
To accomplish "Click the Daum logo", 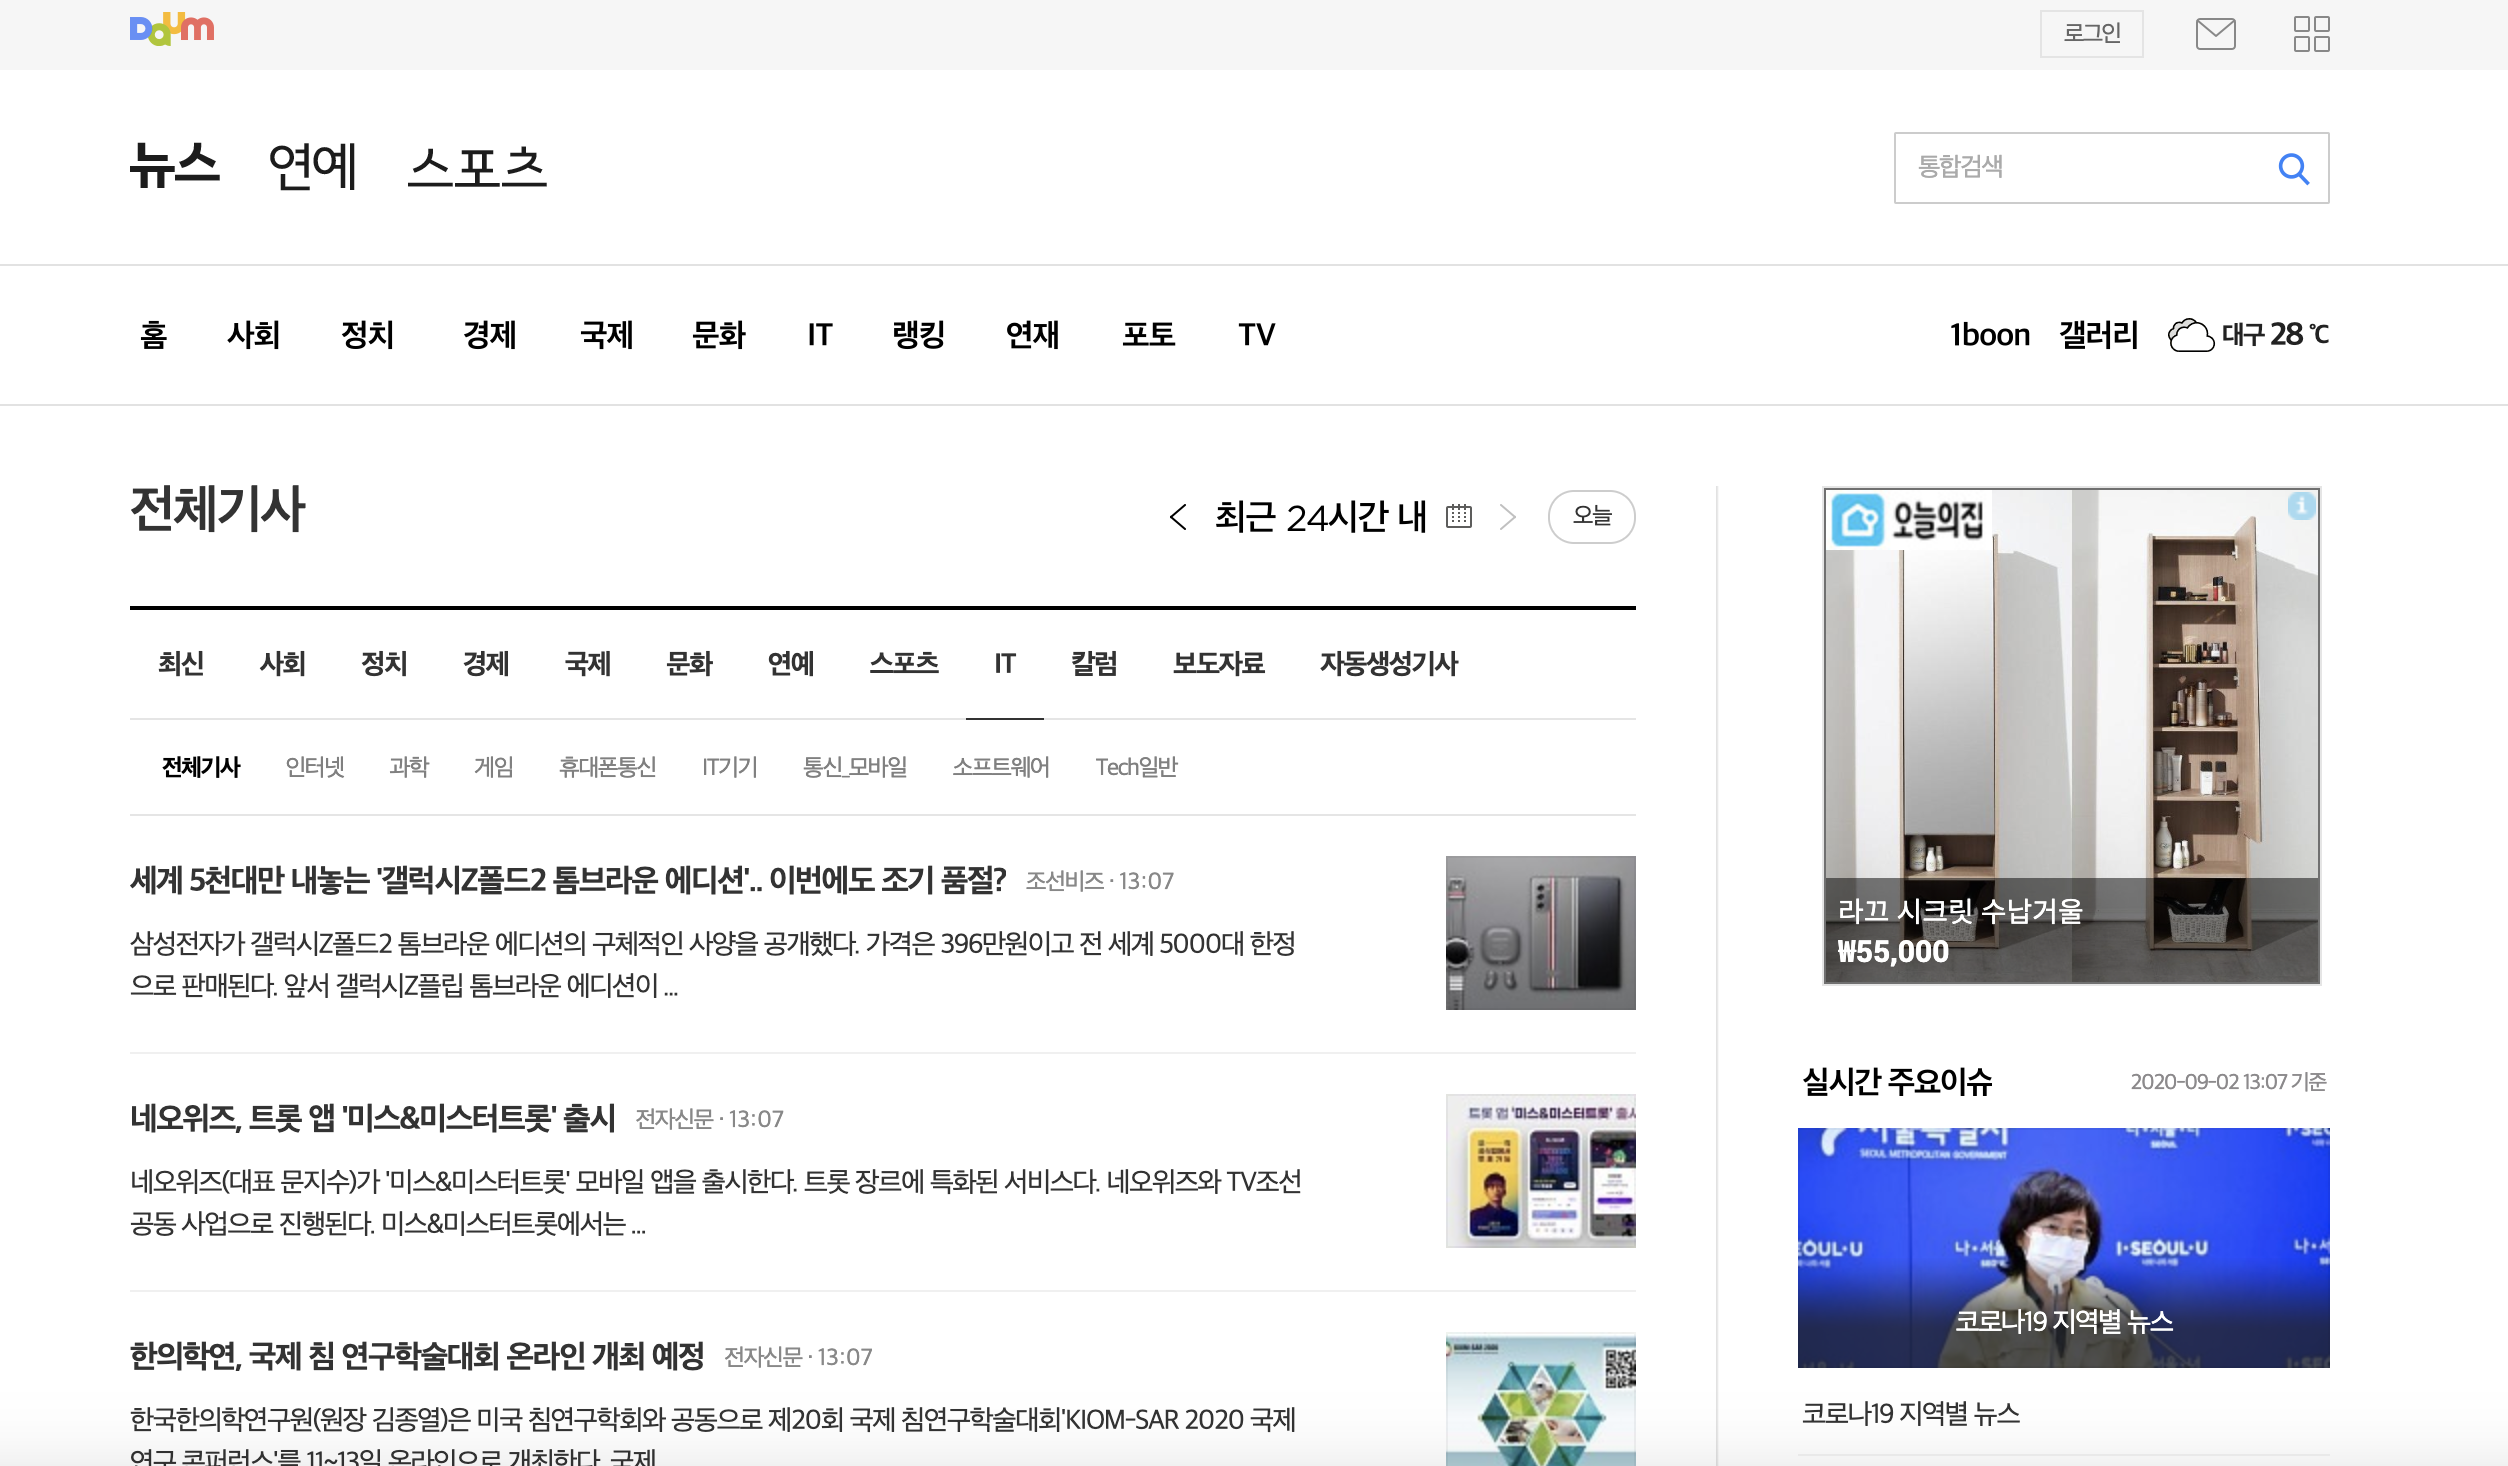I will coord(171,29).
